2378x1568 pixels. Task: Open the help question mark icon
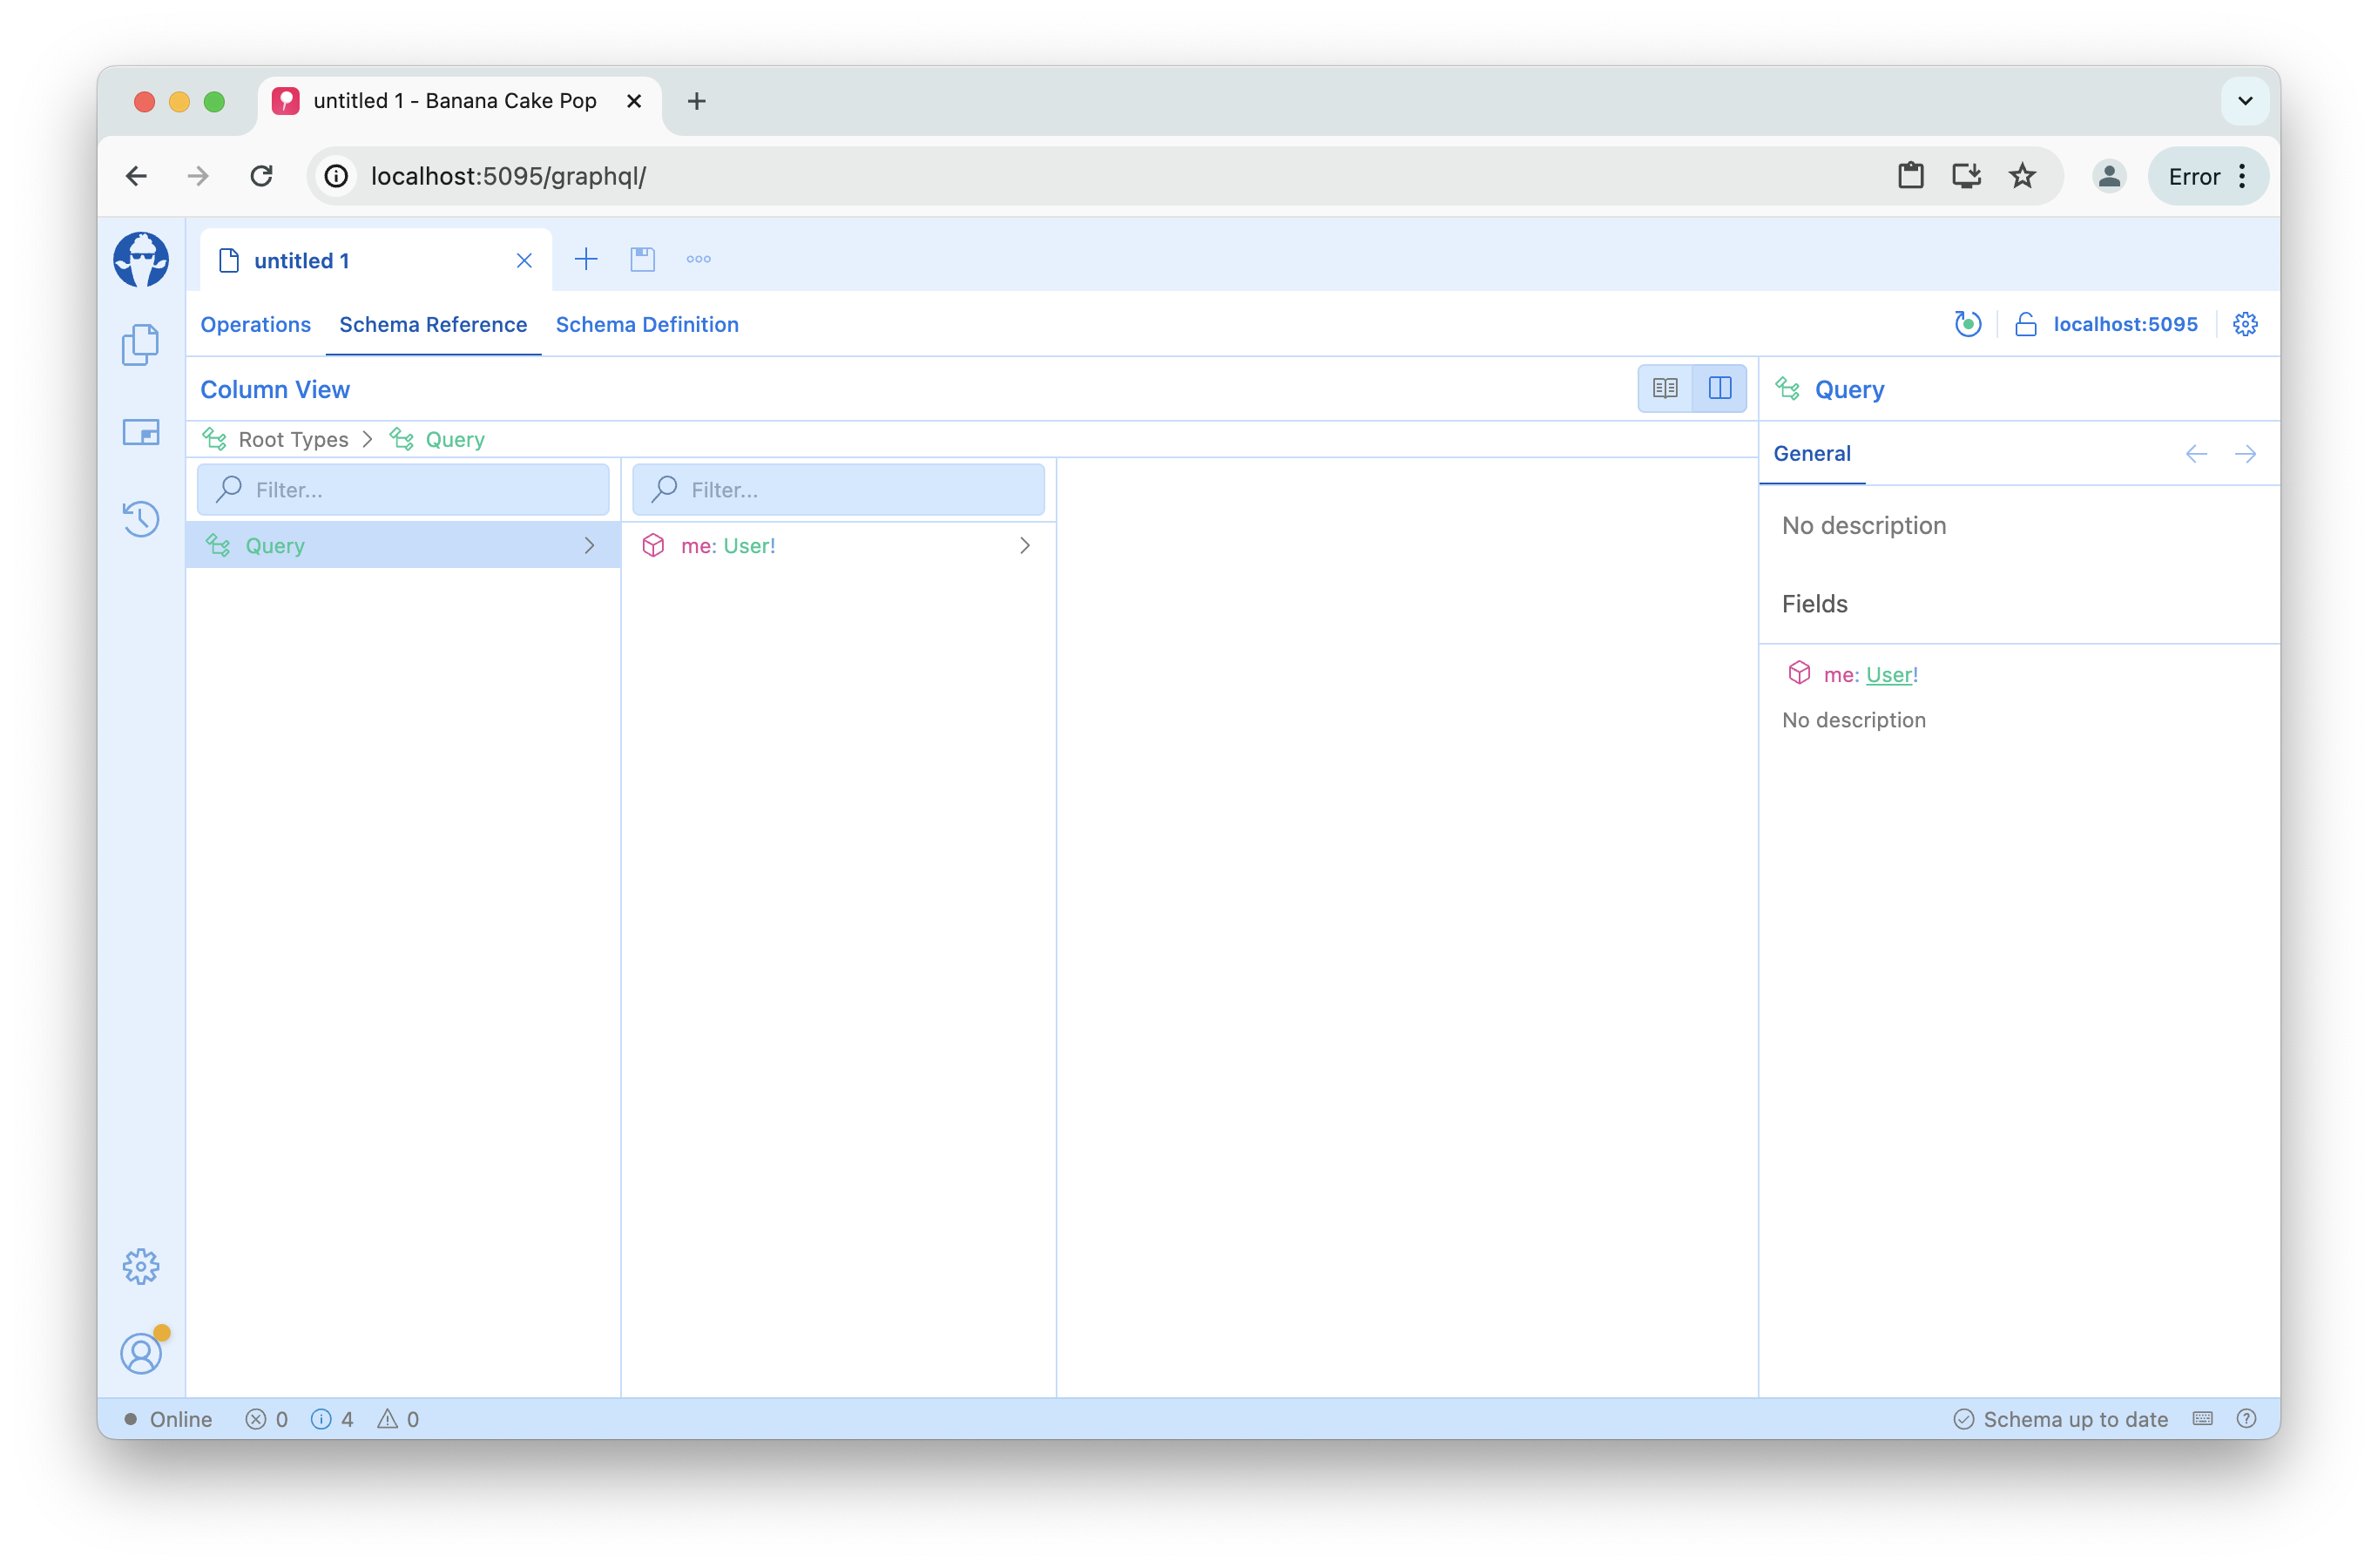pyautogui.click(x=2246, y=1419)
